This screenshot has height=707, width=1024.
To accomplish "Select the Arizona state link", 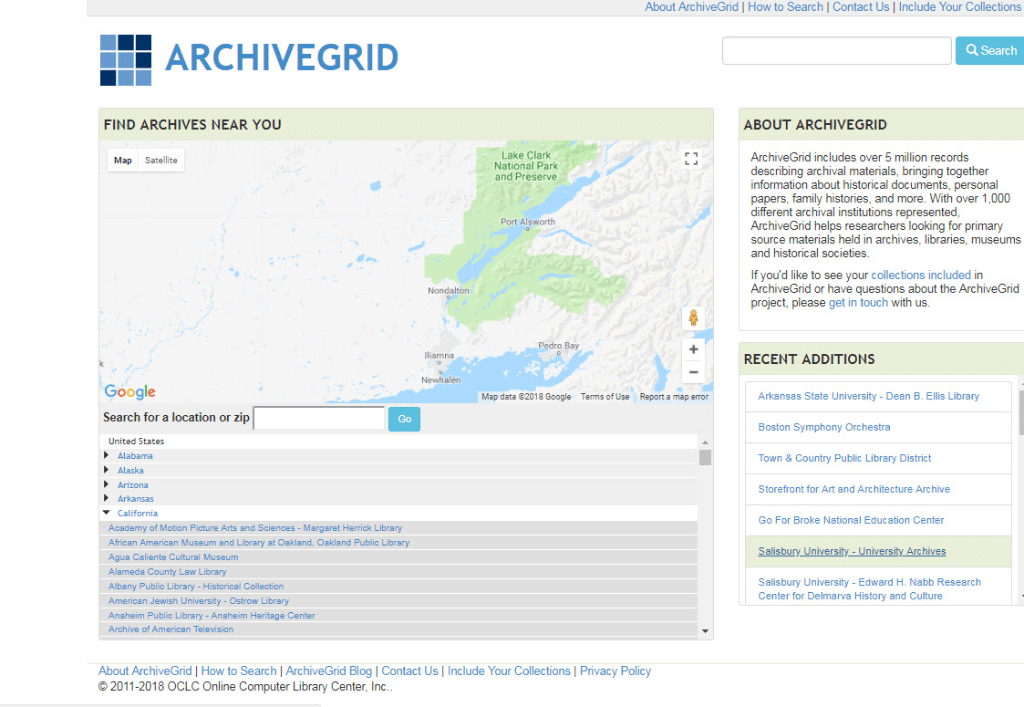I will 133,484.
